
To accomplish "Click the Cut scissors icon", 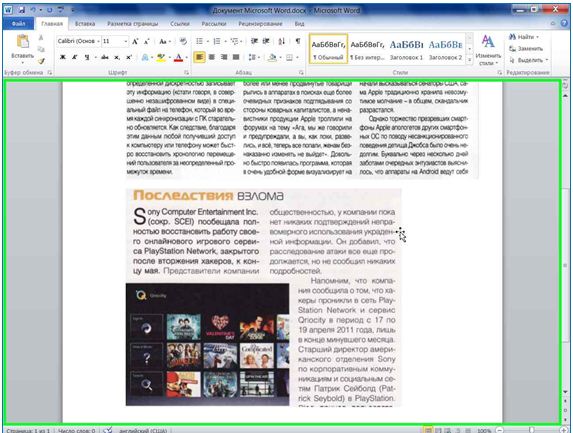I will click(41, 38).
